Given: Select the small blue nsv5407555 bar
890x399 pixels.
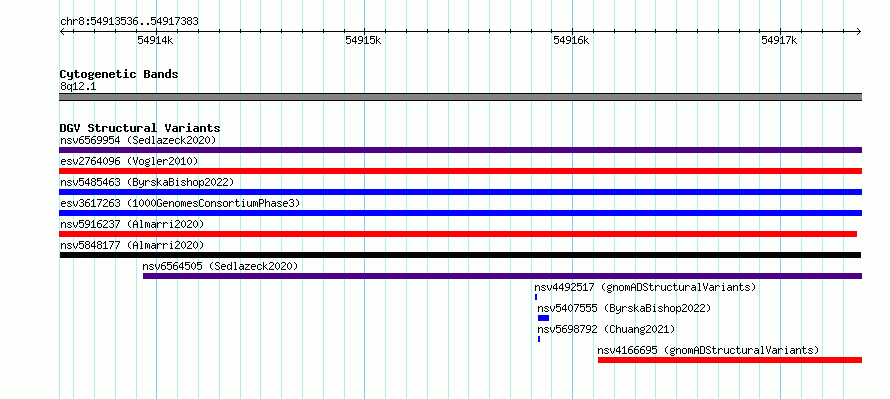Looking at the screenshot, I should [543, 318].
